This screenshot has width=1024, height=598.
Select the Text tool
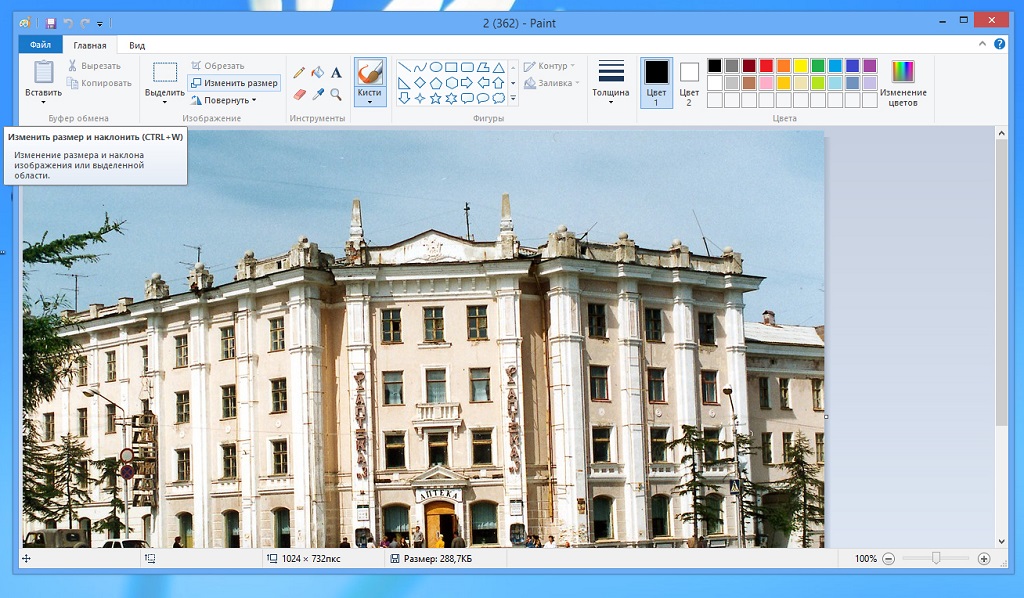tap(336, 72)
